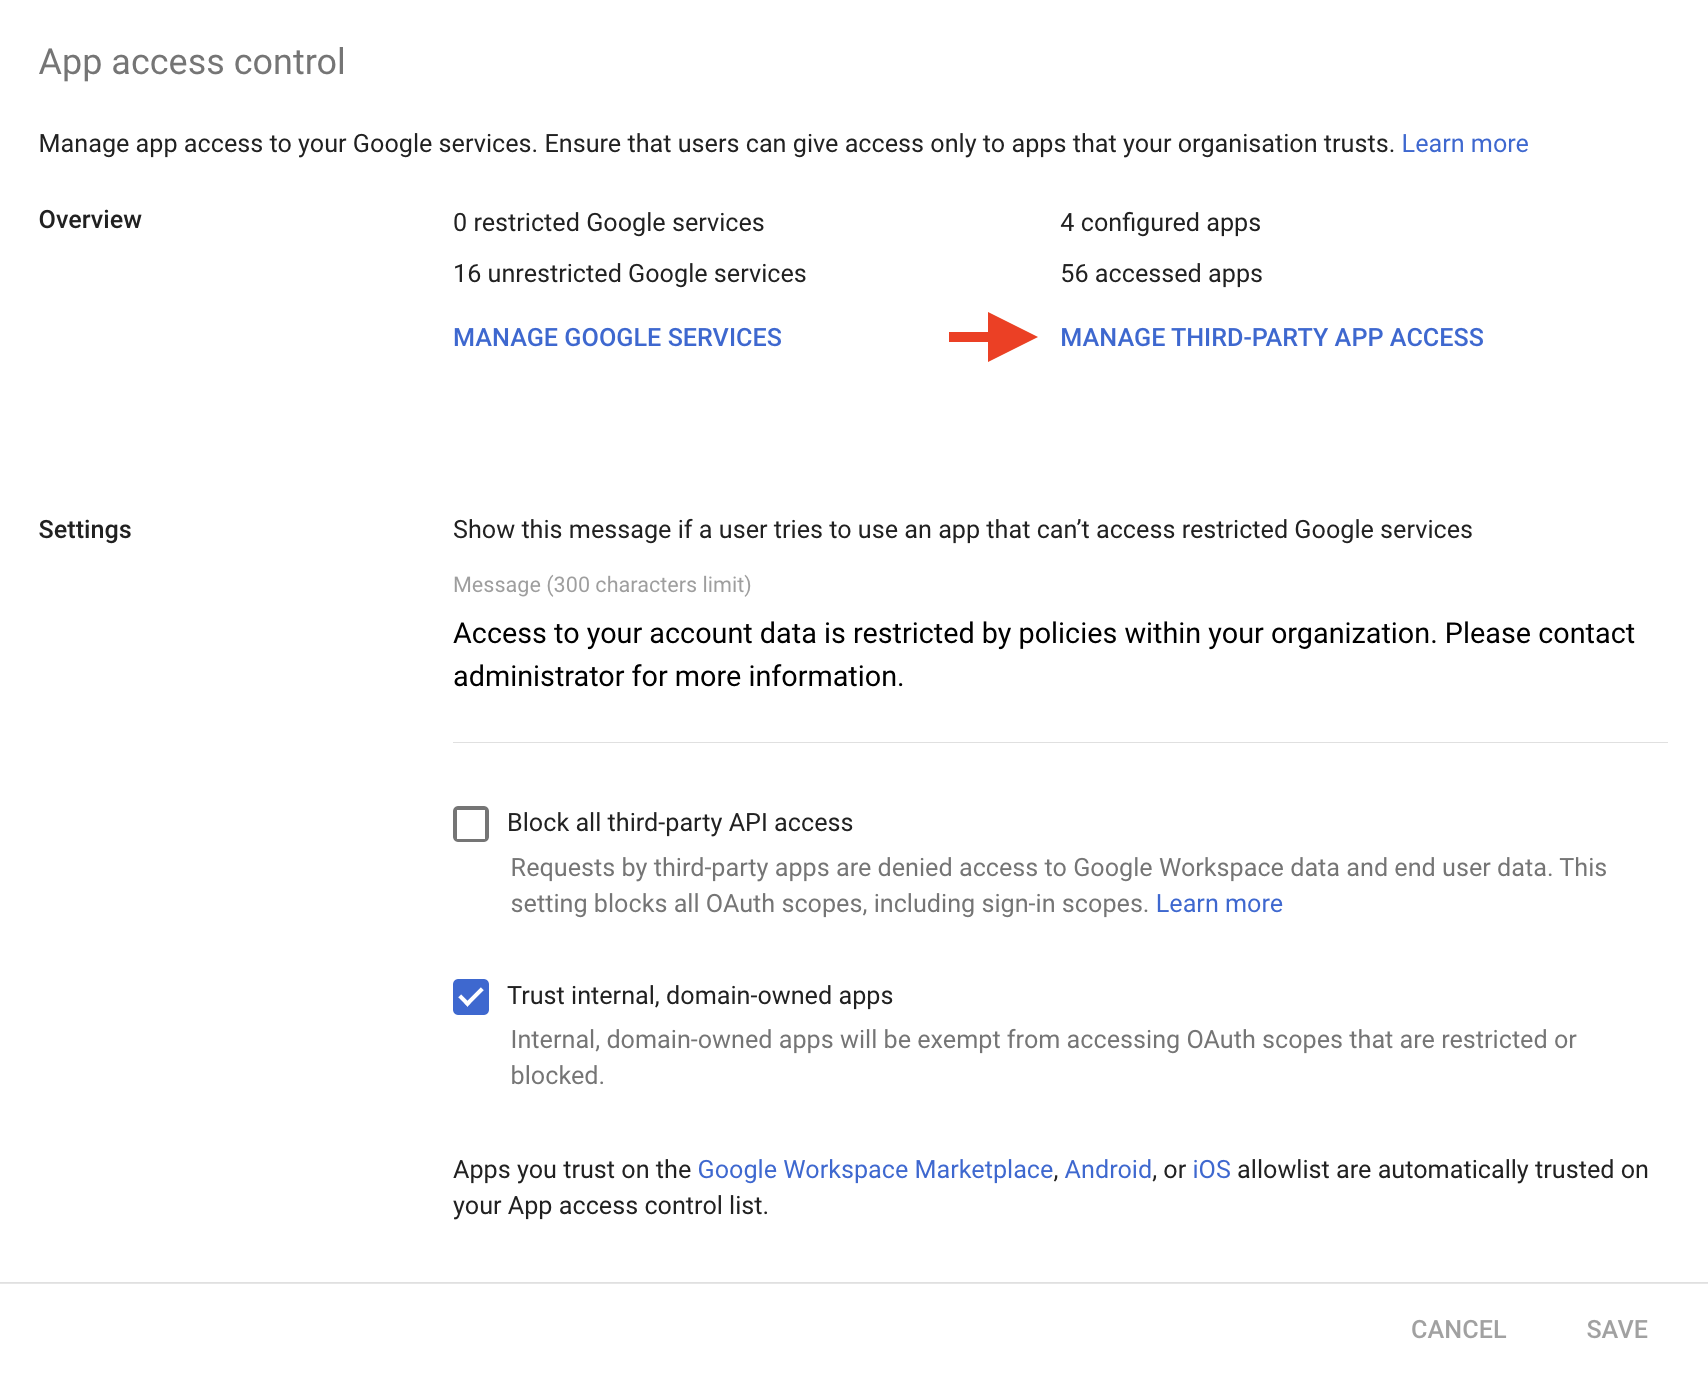Click the Overview section label

pyautogui.click(x=90, y=220)
